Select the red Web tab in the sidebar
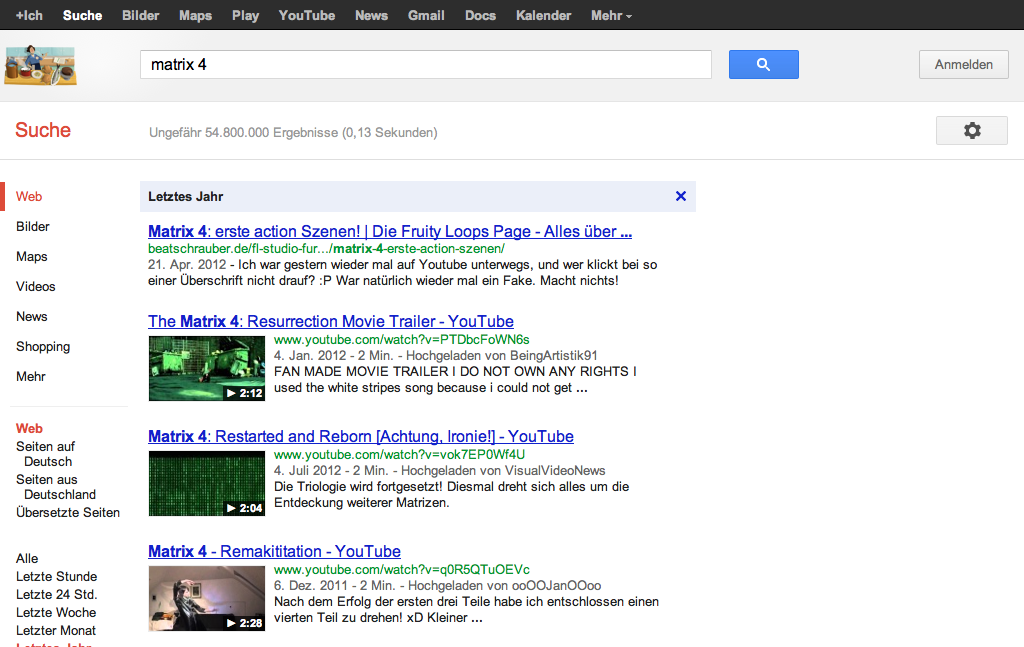 pos(29,197)
